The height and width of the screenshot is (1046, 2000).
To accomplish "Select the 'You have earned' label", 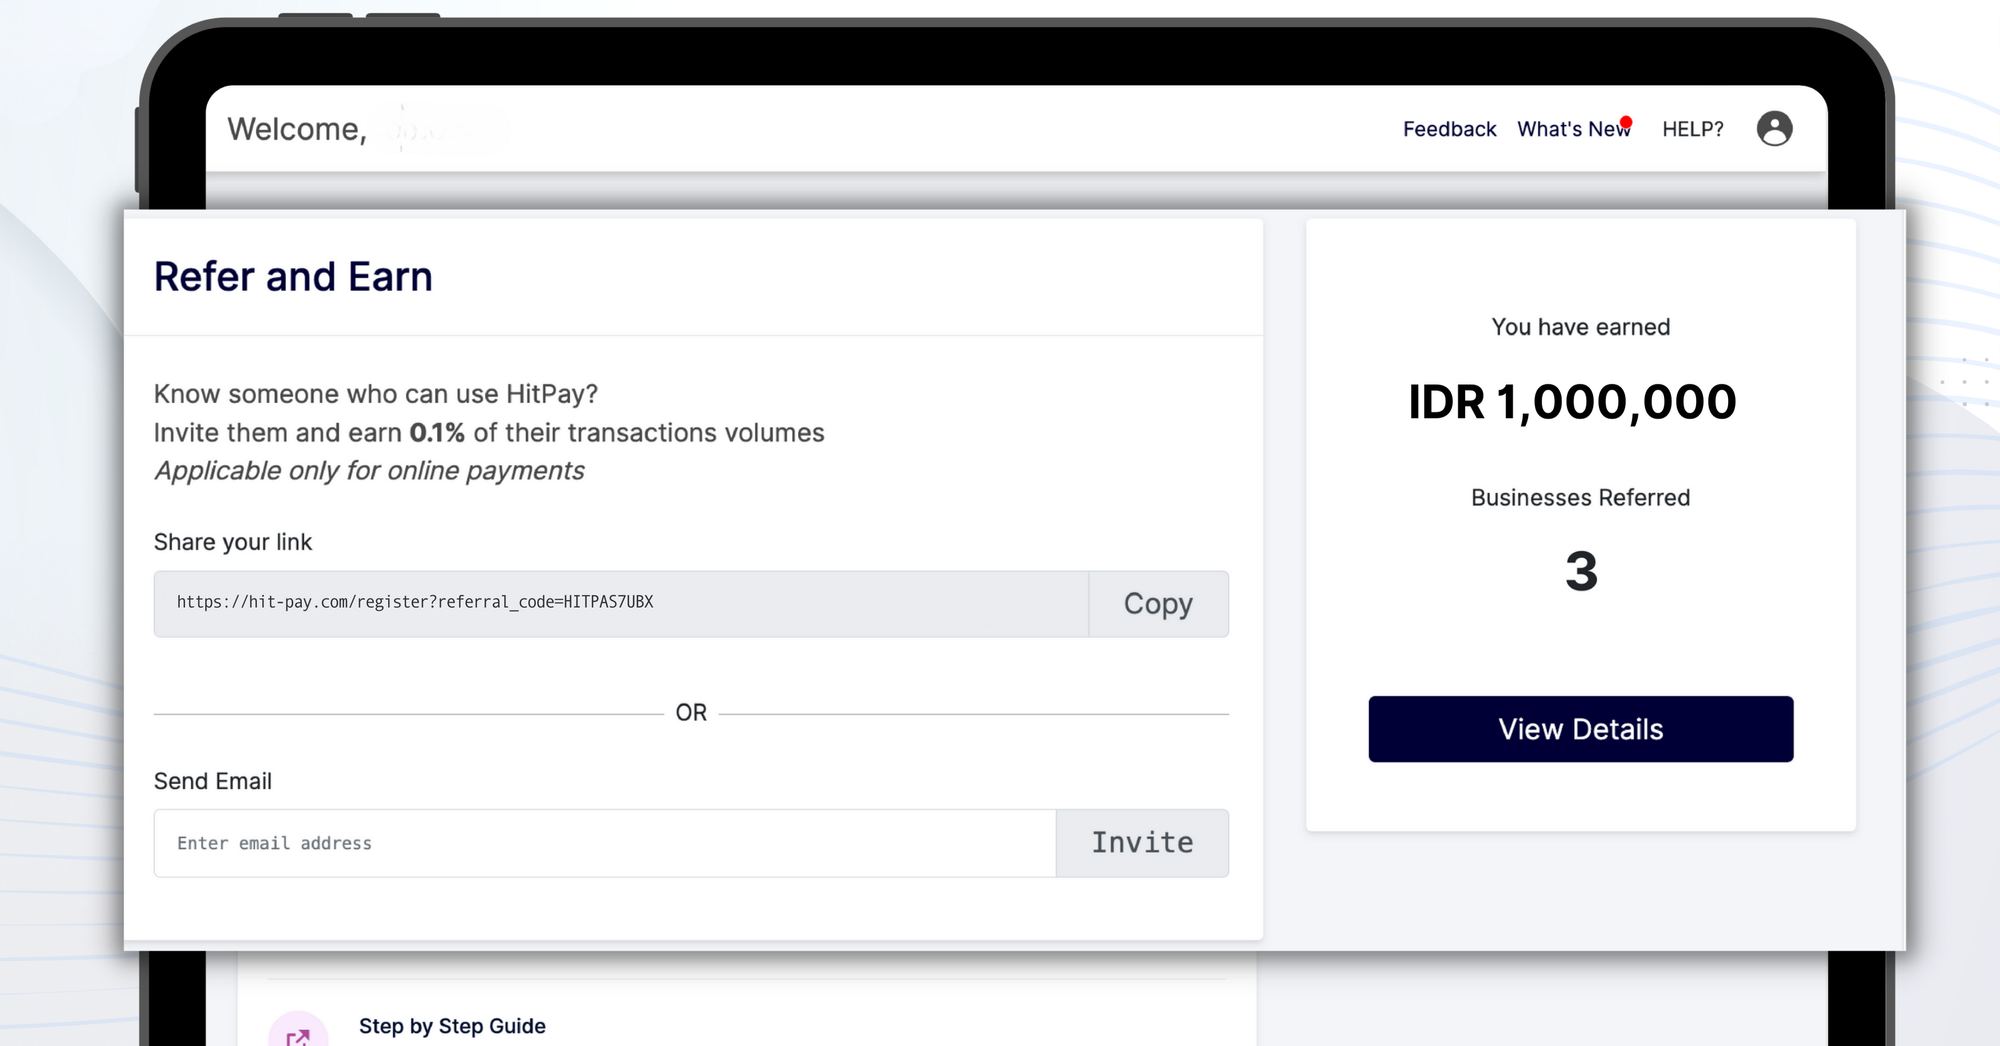I will 1581,327.
